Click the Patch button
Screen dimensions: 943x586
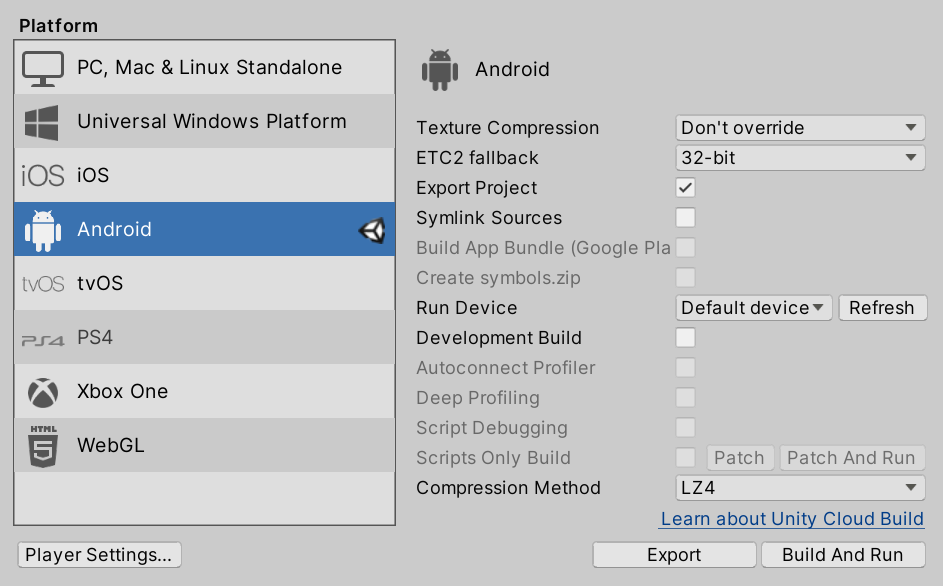740,458
